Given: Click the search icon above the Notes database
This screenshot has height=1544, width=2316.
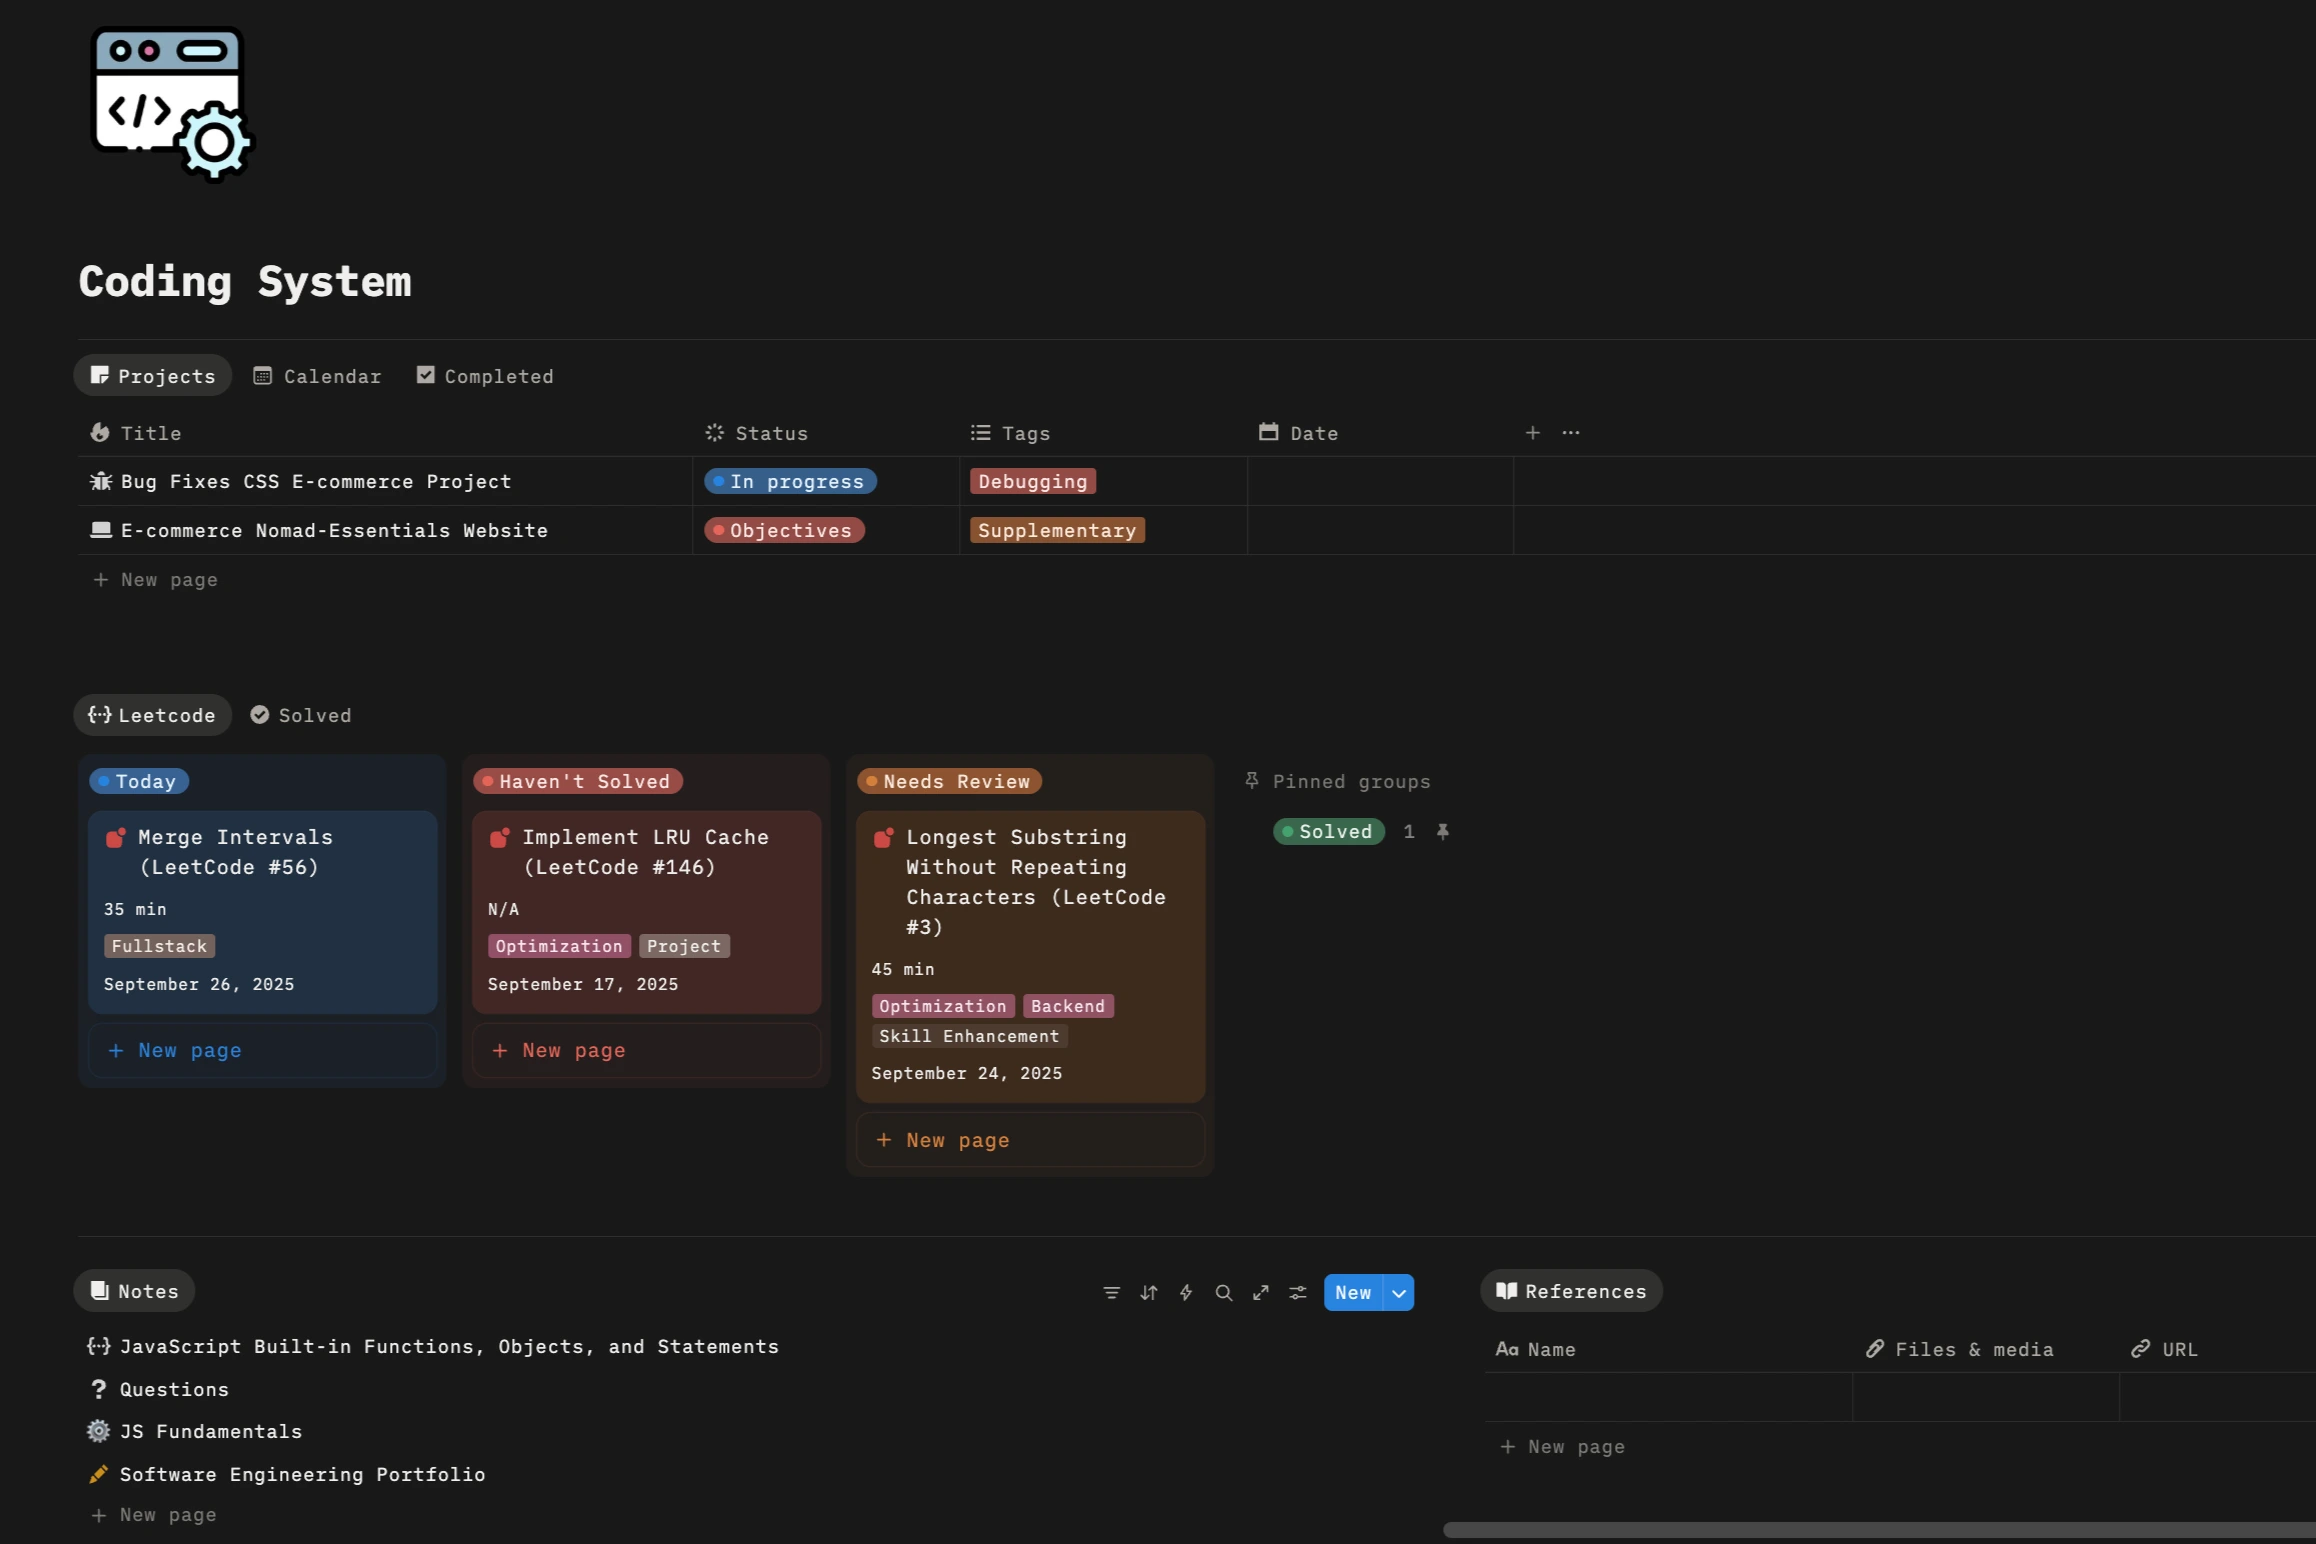Looking at the screenshot, I should (x=1223, y=1292).
